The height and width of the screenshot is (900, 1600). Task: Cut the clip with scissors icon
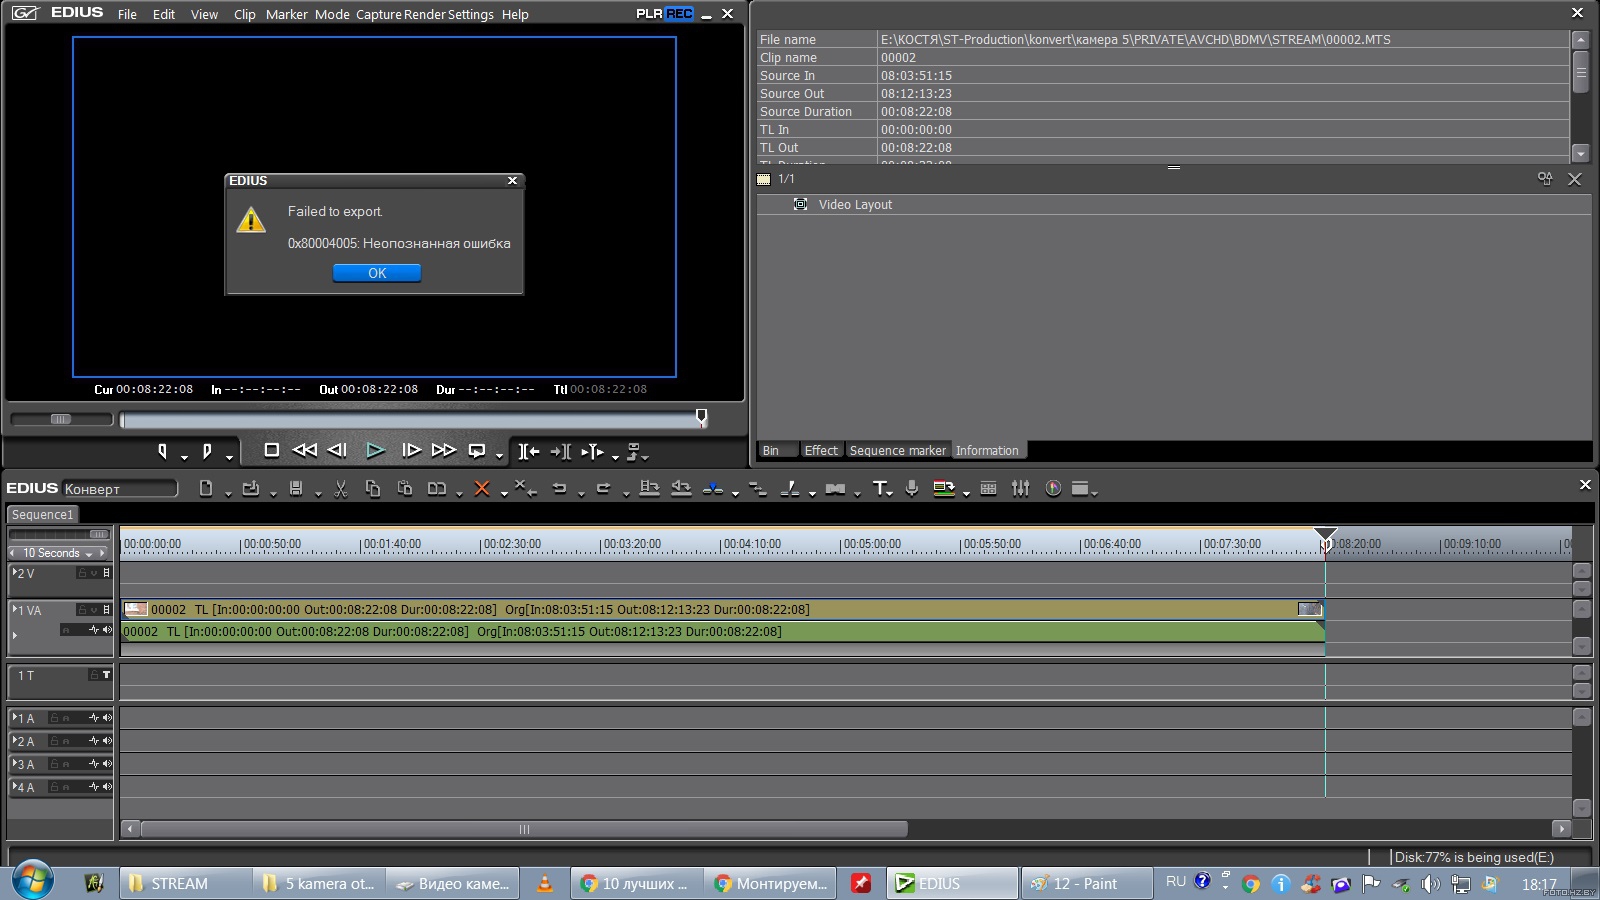(x=341, y=488)
